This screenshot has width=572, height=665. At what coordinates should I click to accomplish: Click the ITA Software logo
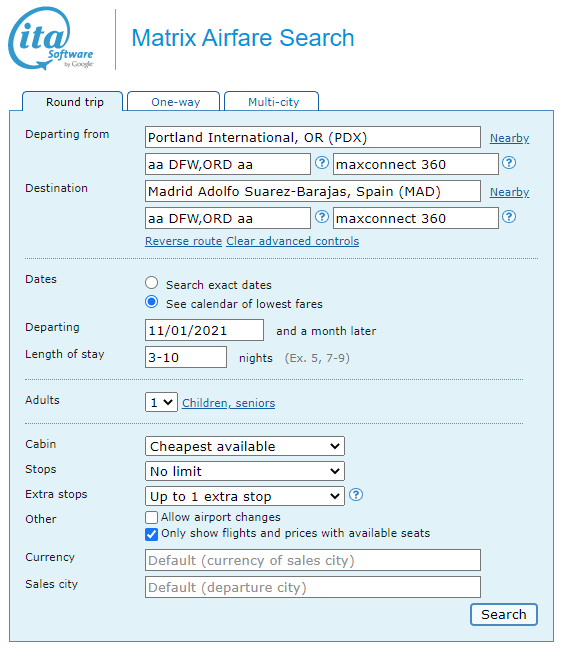[x=51, y=38]
